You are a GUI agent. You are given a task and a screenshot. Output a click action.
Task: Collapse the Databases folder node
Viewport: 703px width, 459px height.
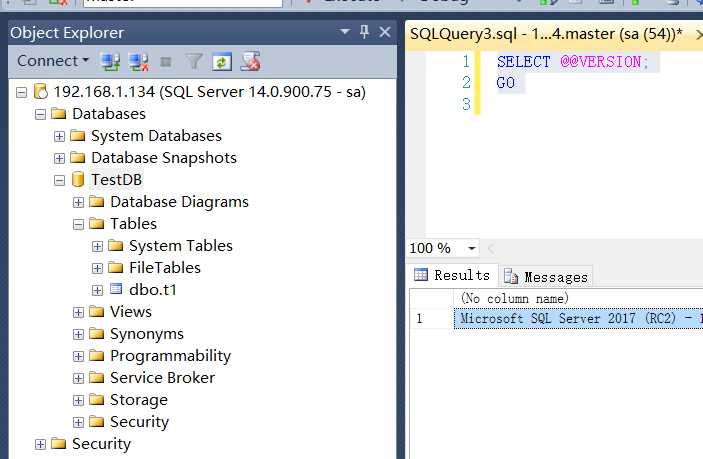click(40, 114)
